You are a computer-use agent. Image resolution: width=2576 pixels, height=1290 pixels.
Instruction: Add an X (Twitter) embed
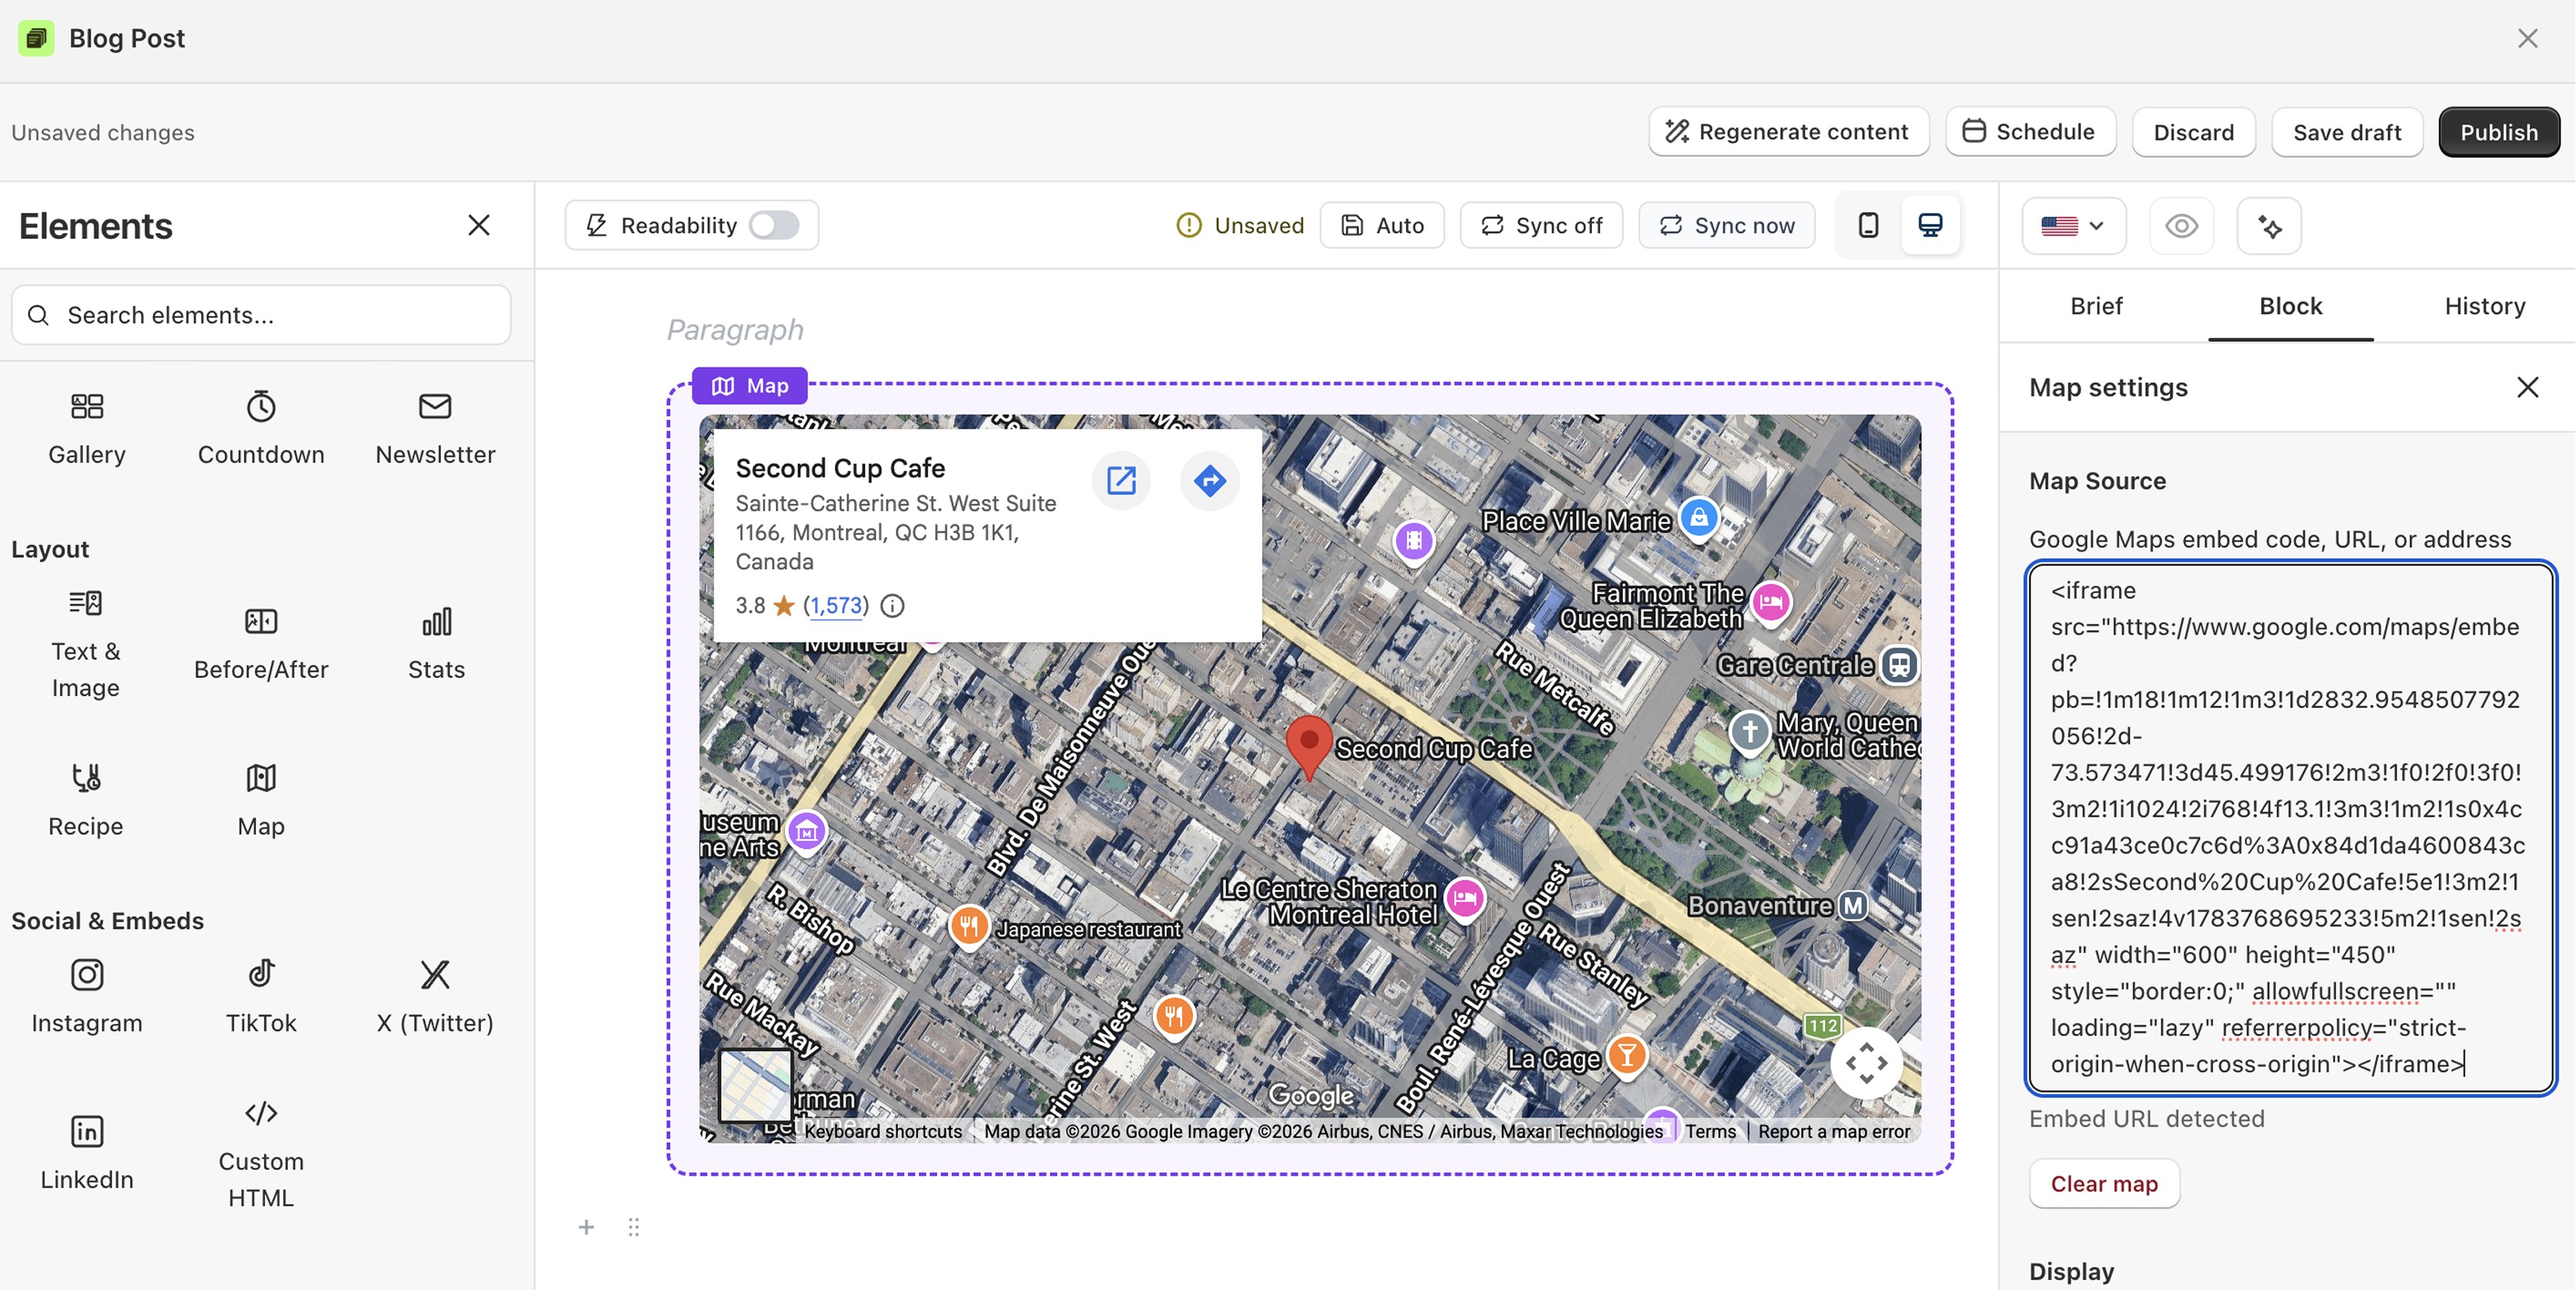[x=435, y=997]
